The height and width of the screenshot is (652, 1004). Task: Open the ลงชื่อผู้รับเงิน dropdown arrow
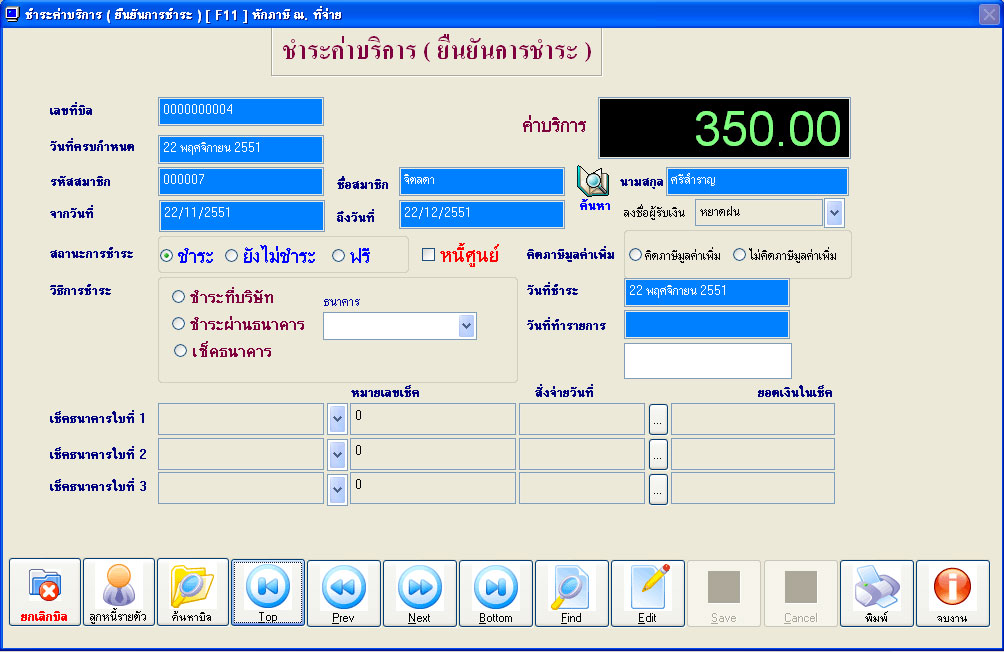(834, 212)
